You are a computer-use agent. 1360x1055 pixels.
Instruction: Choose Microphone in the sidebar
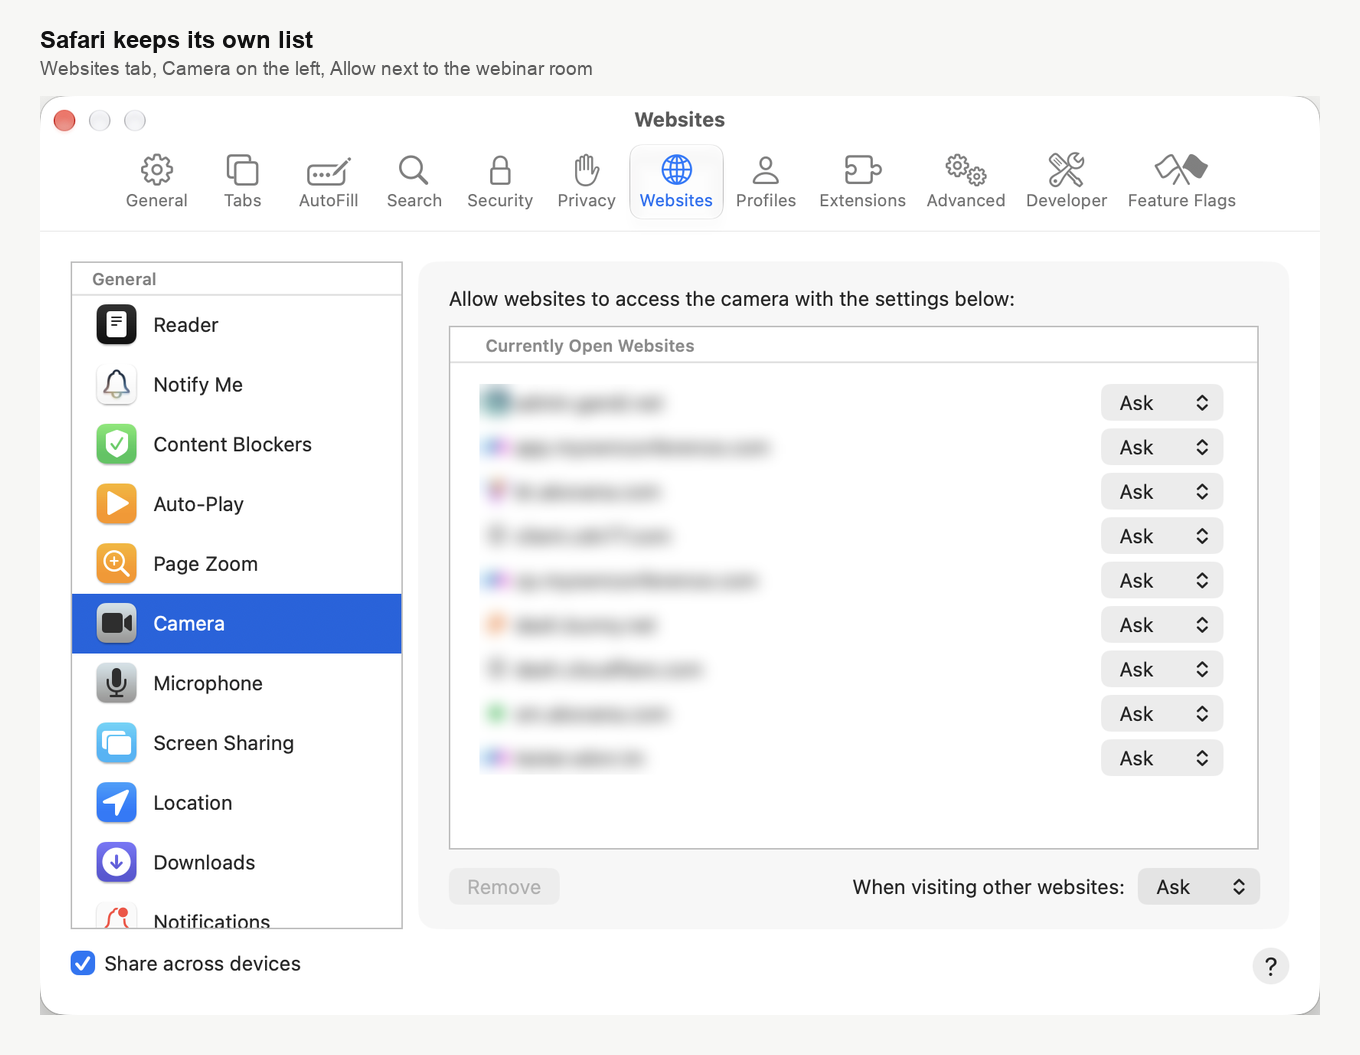237,684
